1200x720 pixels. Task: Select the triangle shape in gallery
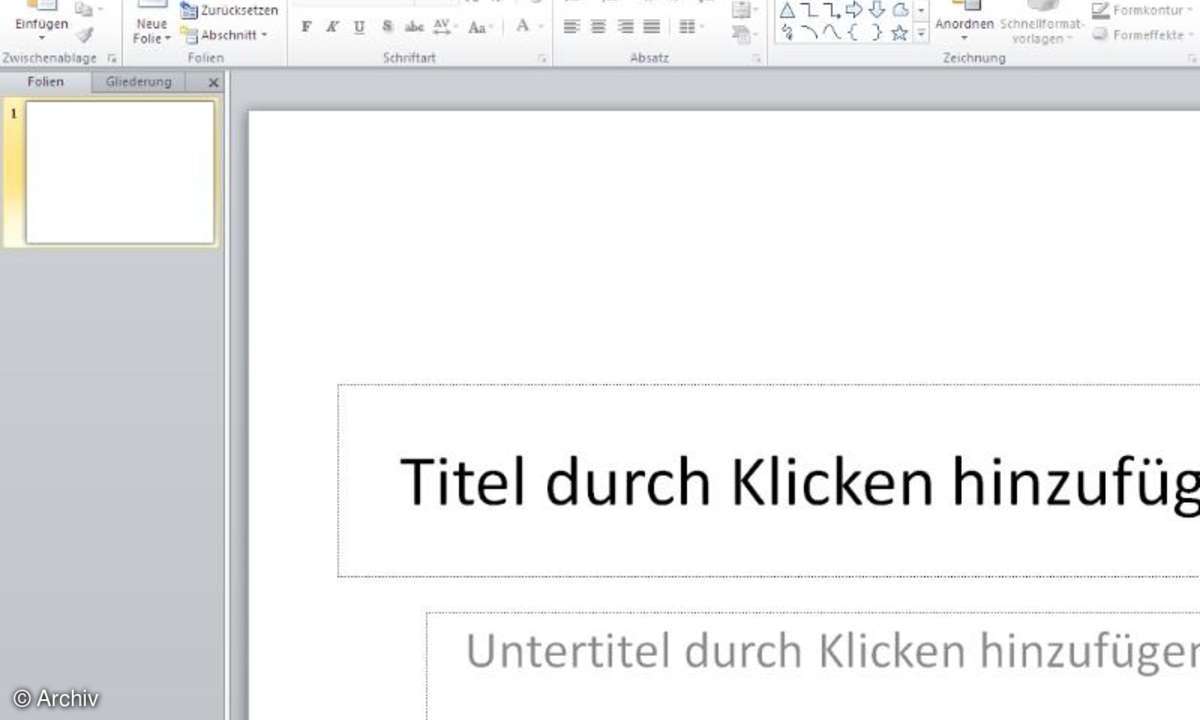point(788,10)
